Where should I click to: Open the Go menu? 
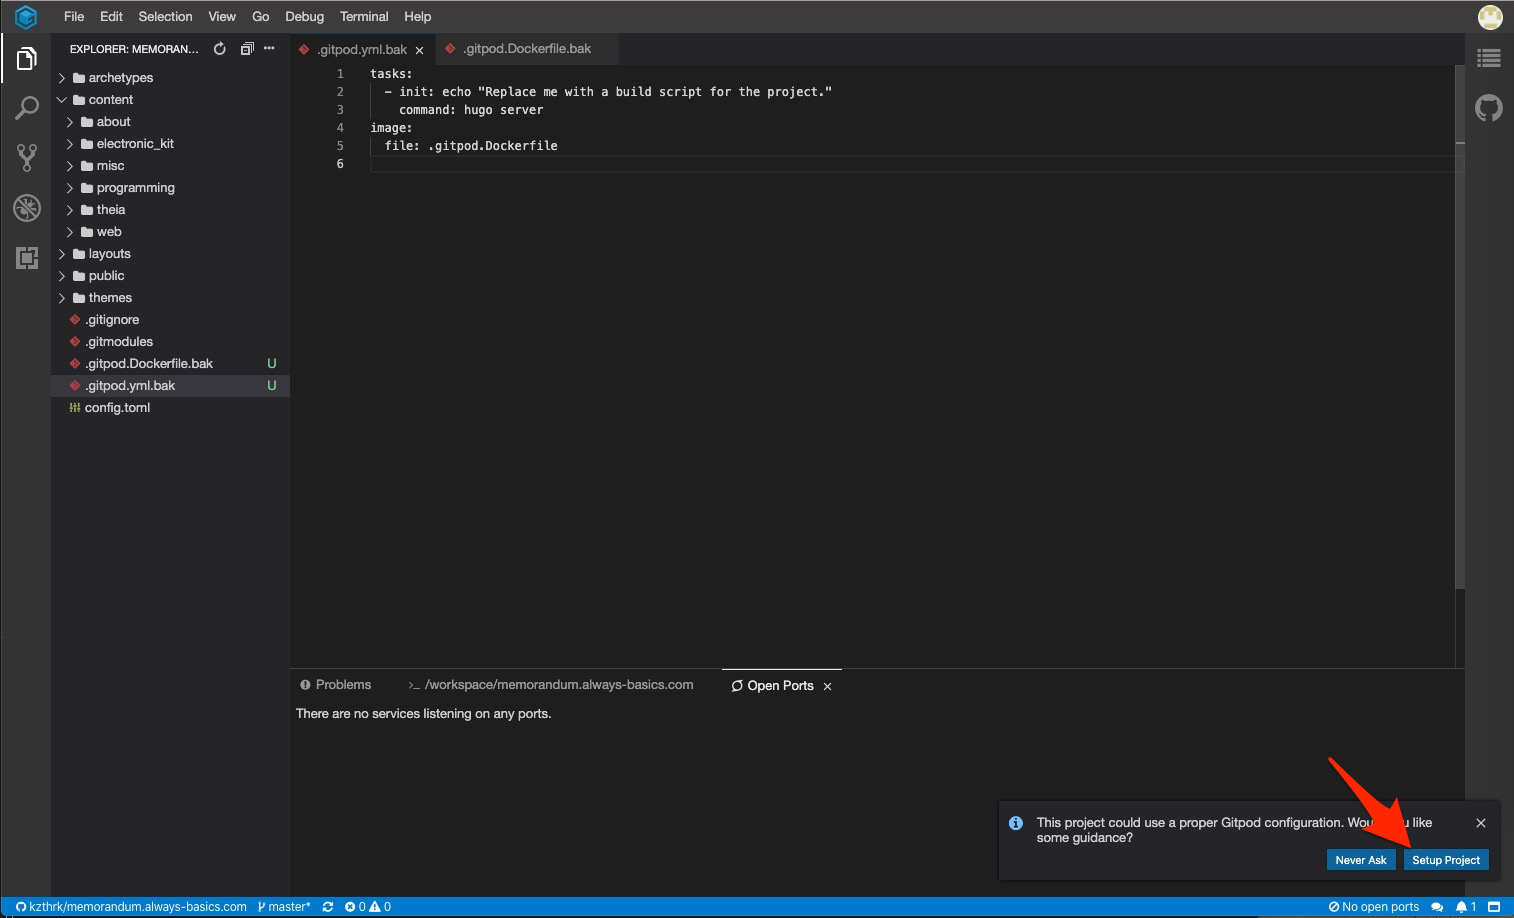261,17
